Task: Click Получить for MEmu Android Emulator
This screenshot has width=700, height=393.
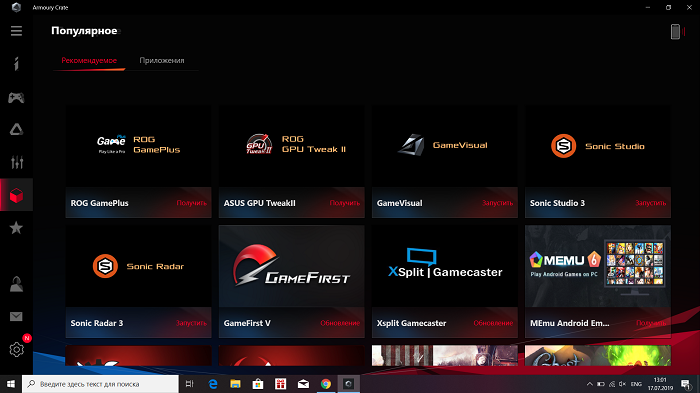Action: 651,323
